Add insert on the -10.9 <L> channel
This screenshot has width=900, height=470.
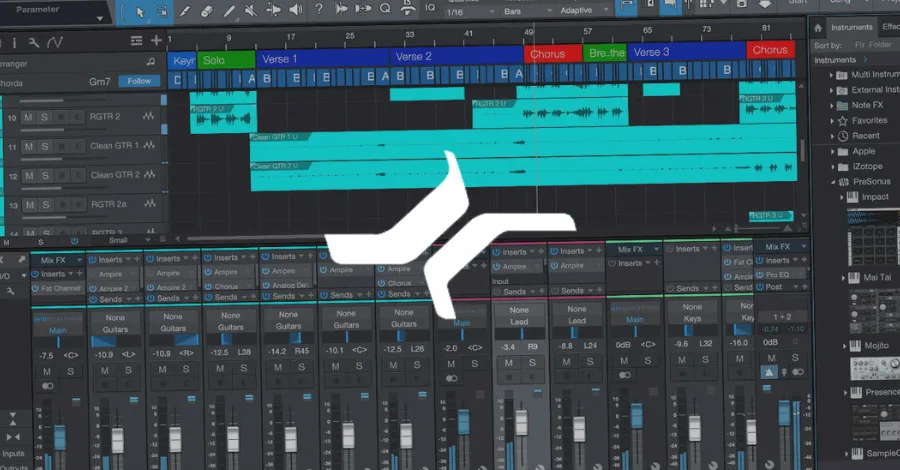tap(137, 259)
